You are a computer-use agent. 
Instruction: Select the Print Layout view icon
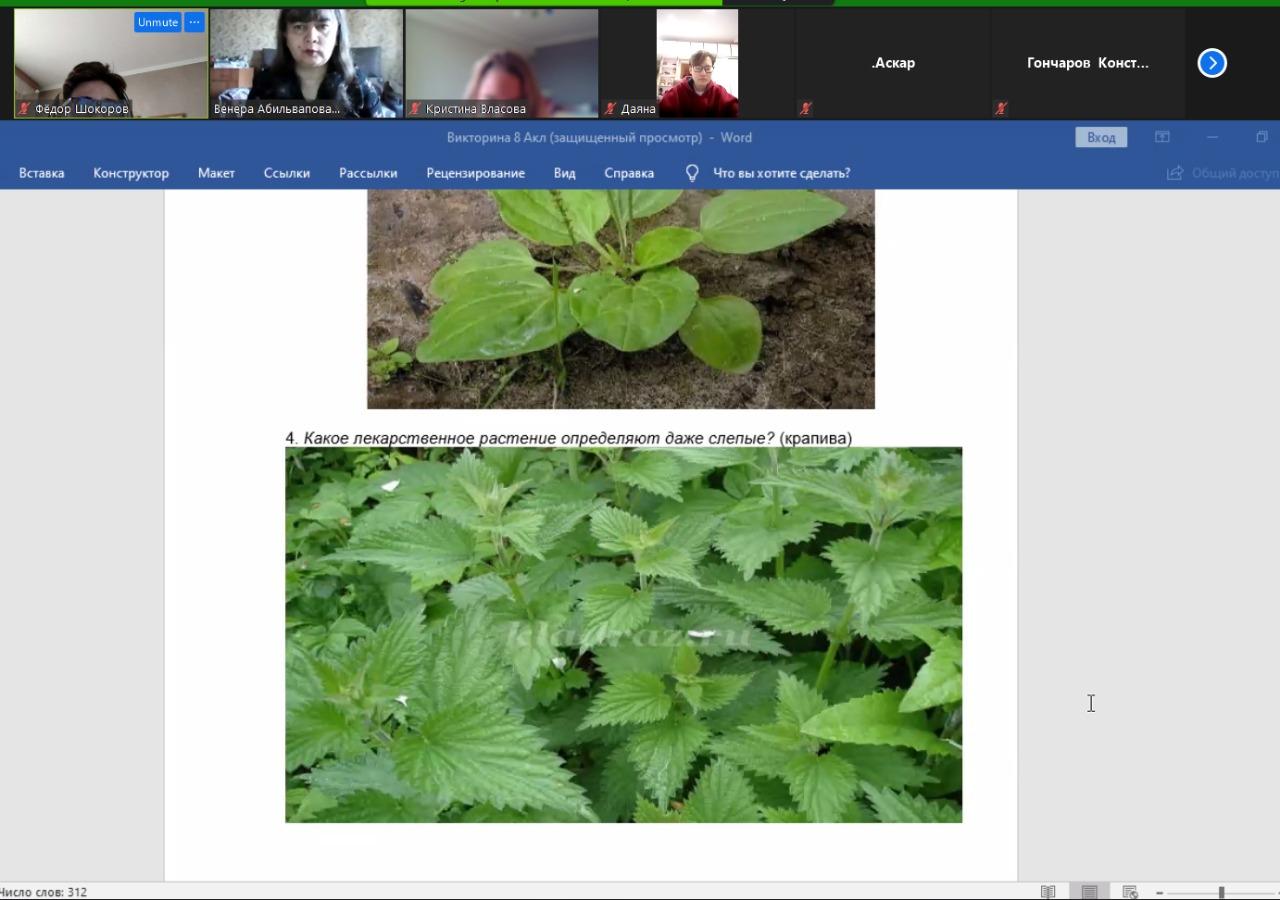pyautogui.click(x=1089, y=891)
